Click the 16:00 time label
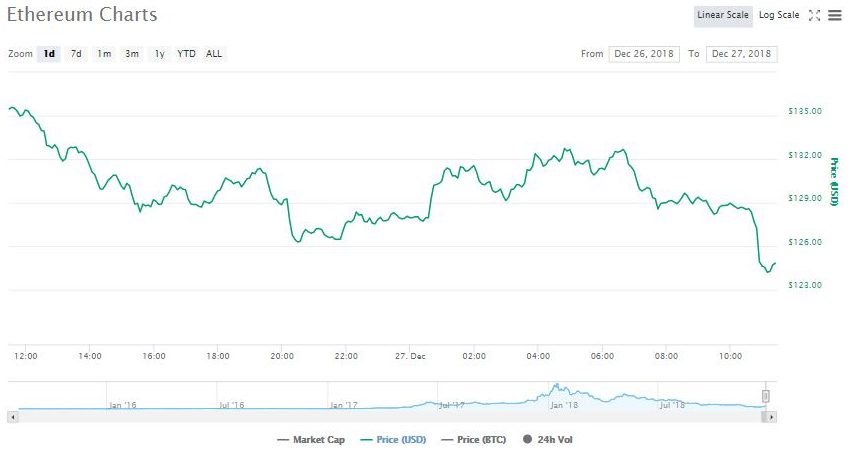 pos(154,356)
